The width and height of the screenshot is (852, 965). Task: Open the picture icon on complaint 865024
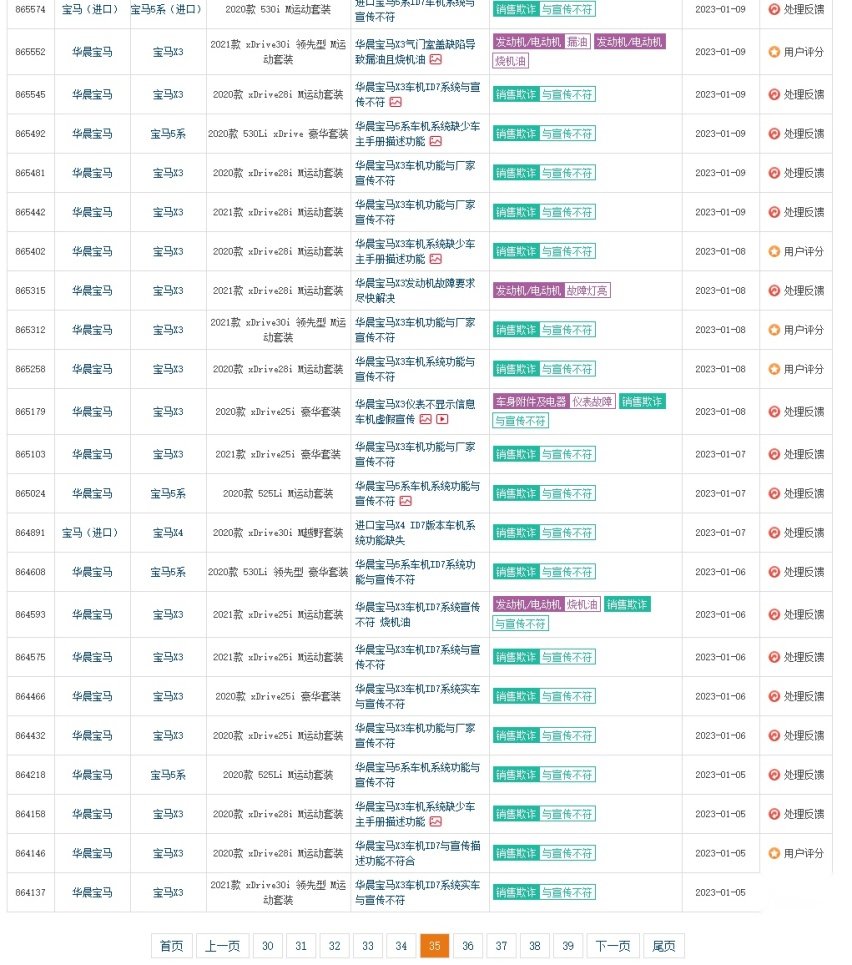(405, 502)
